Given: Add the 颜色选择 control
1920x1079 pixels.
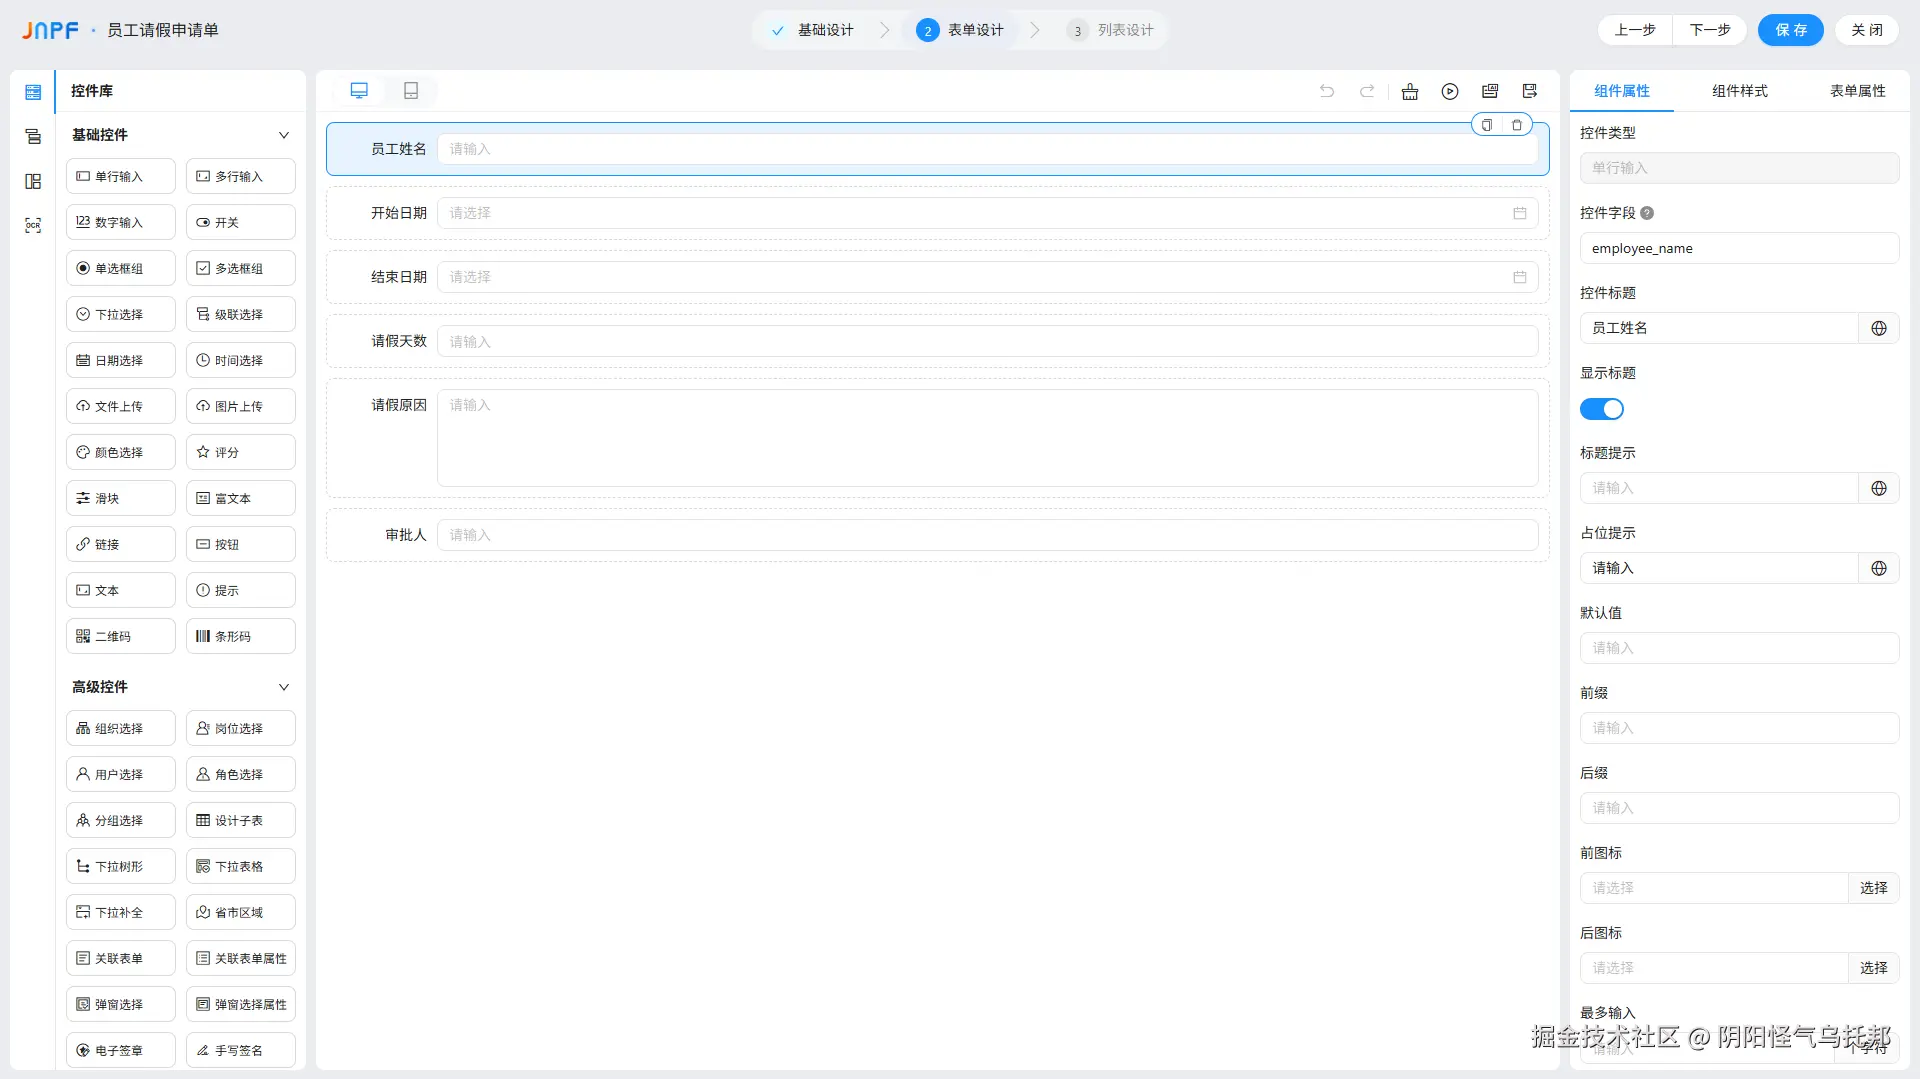Looking at the screenshot, I should point(121,452).
